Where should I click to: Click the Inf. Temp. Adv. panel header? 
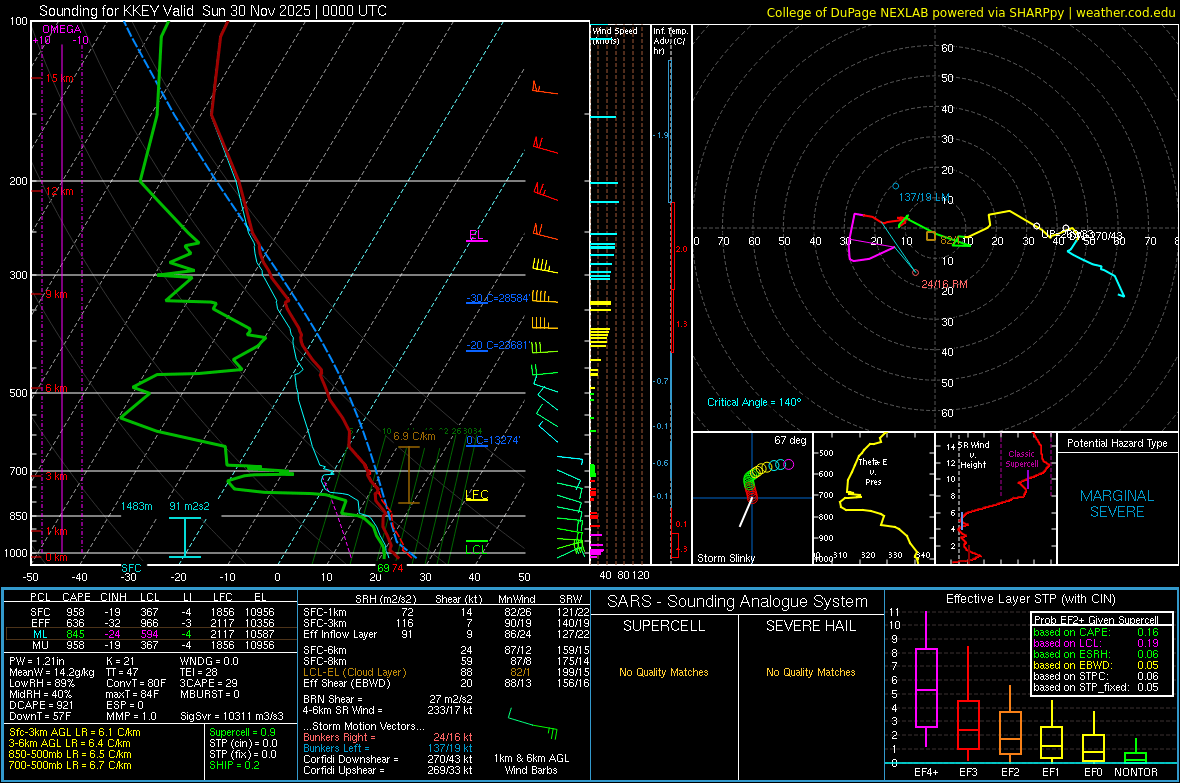point(670,41)
